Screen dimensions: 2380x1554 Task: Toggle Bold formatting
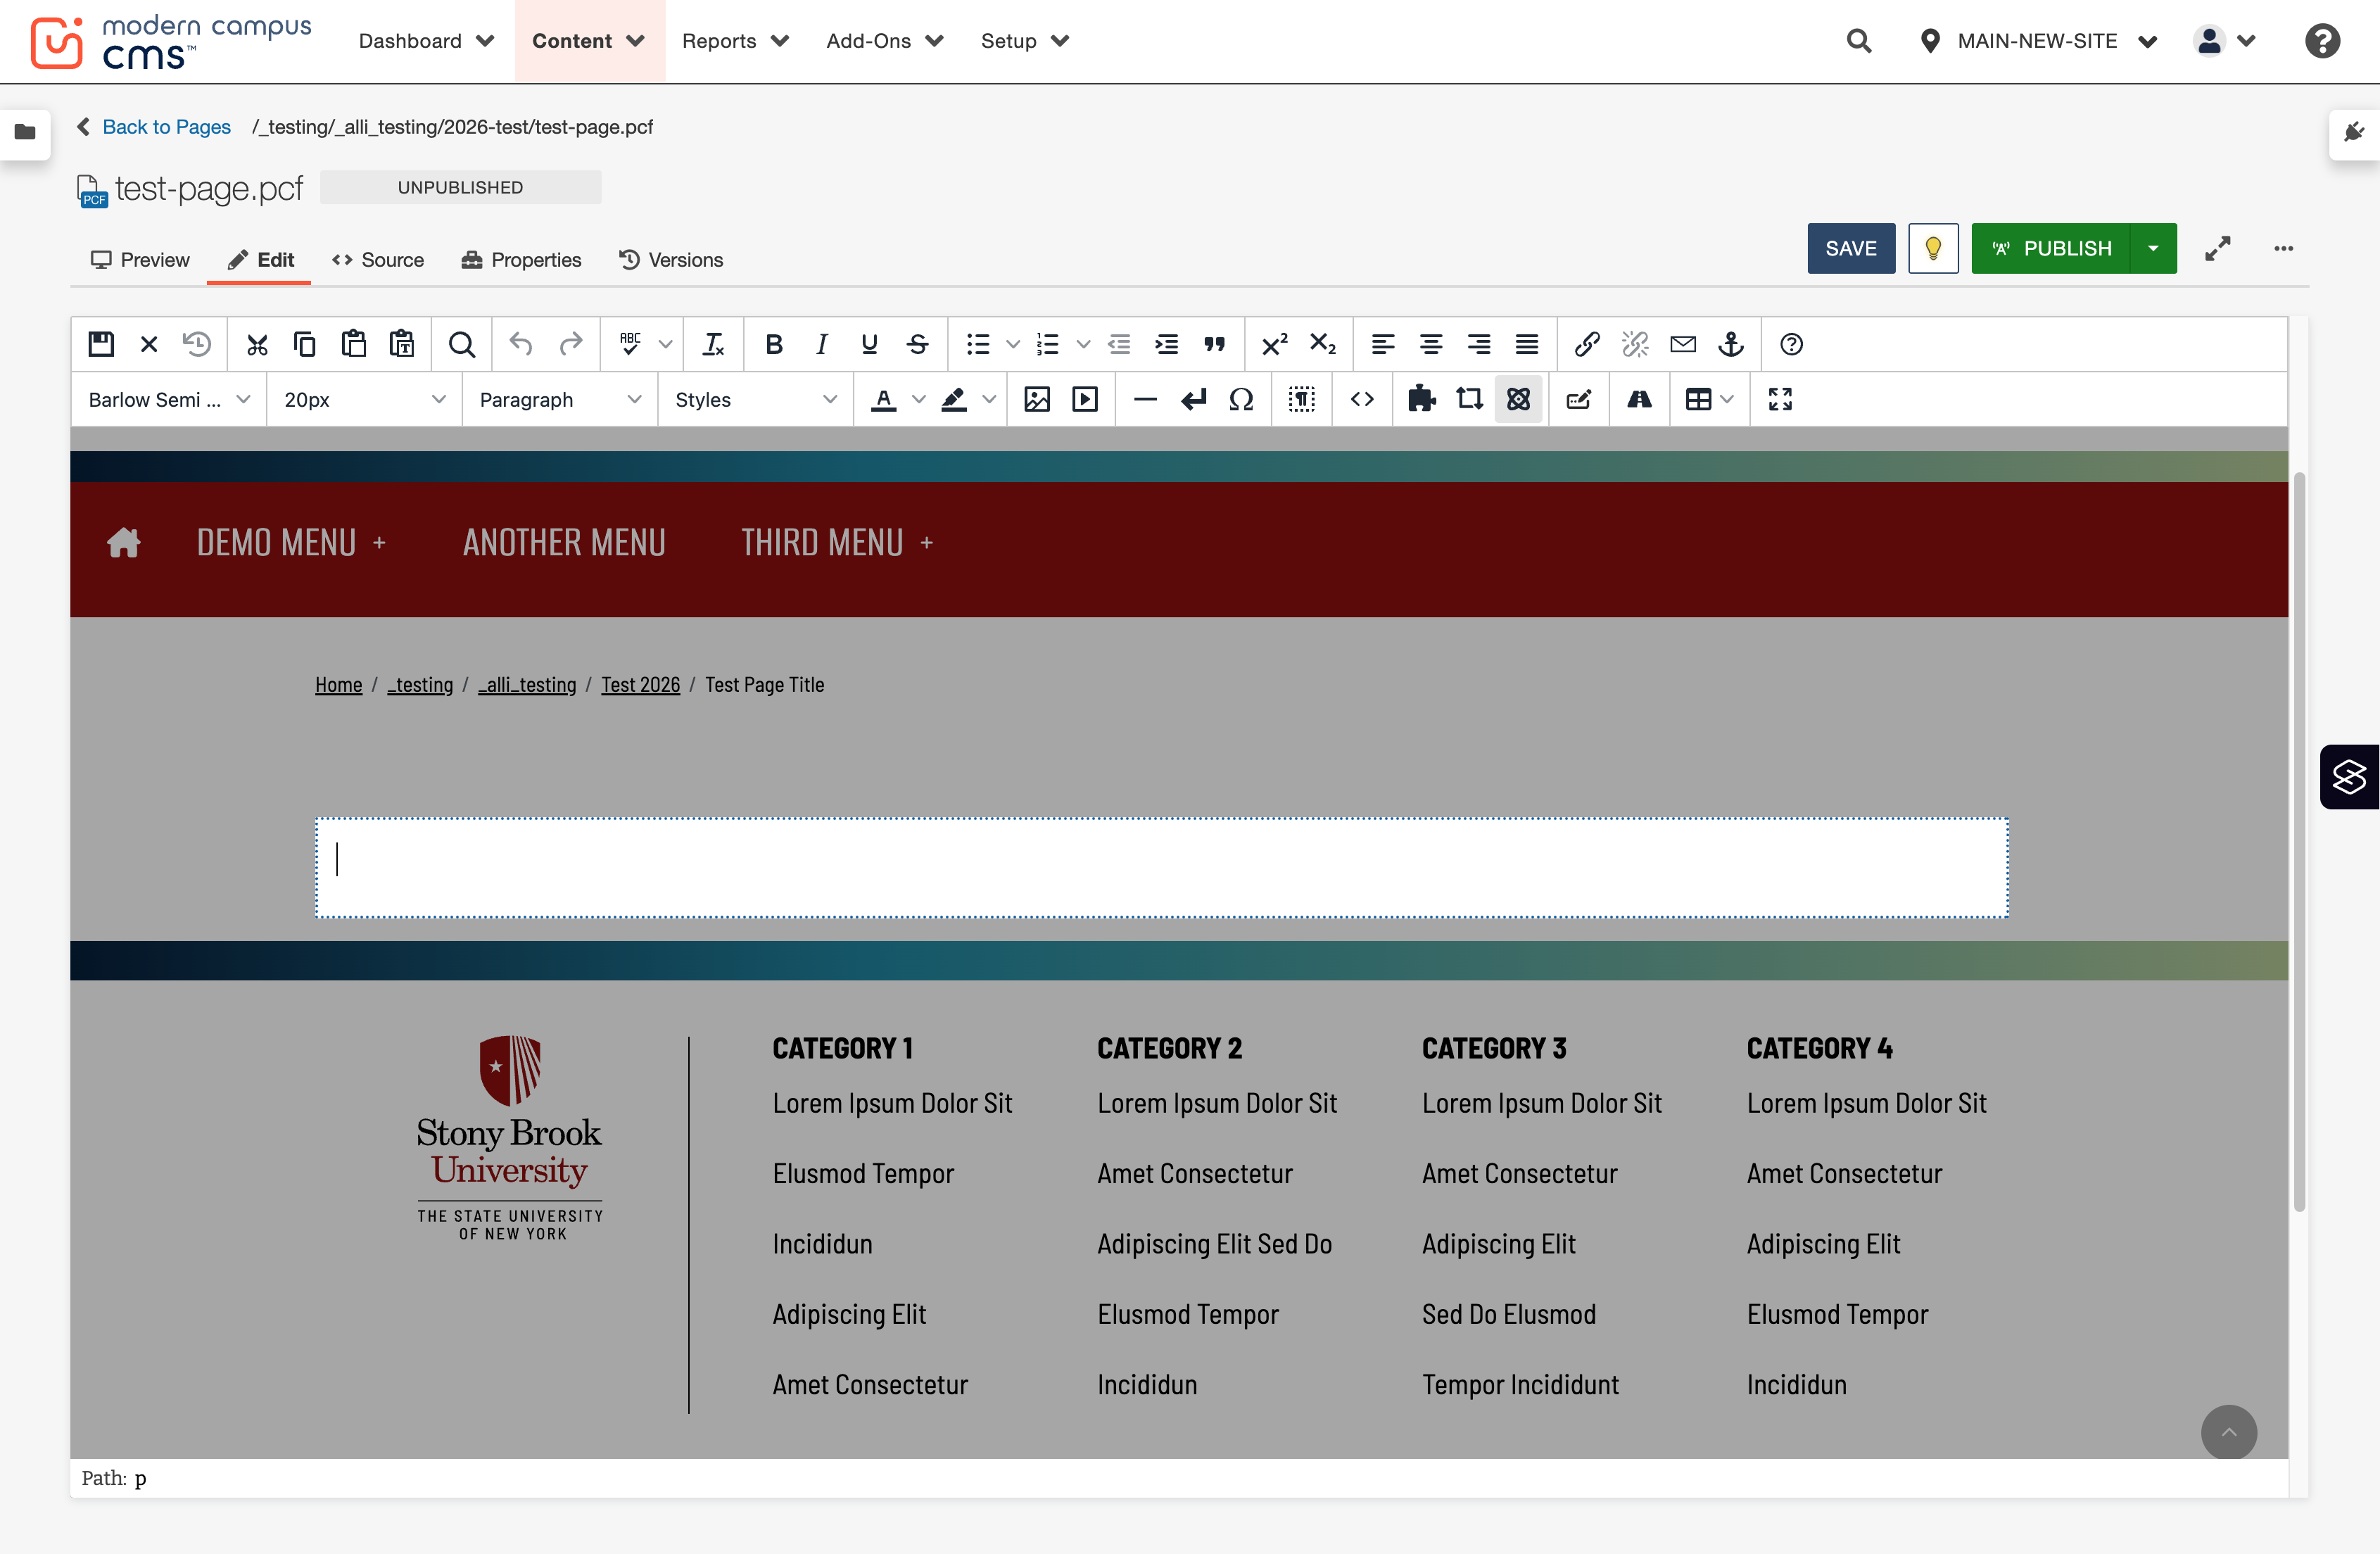tap(773, 344)
